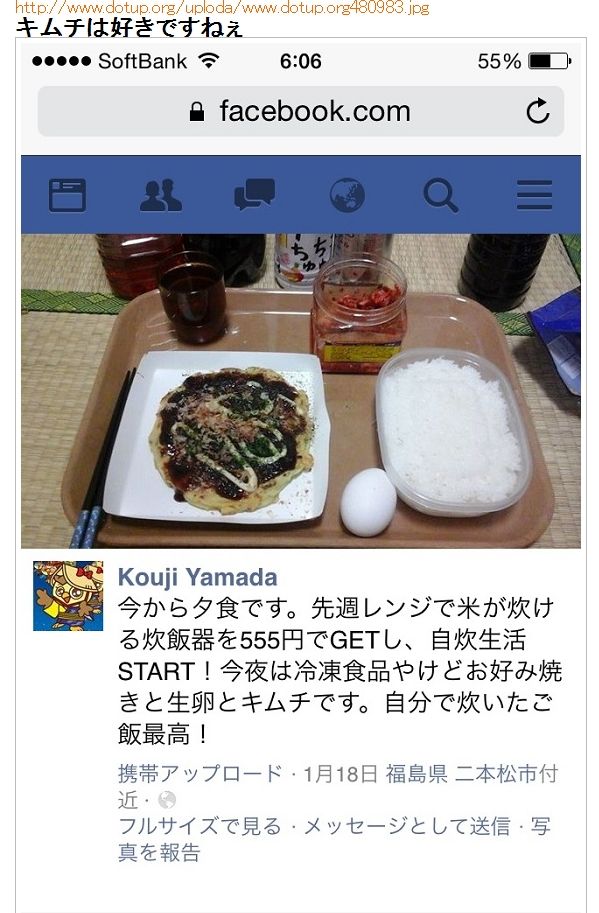Click the facebook.com address bar

[x=301, y=111]
